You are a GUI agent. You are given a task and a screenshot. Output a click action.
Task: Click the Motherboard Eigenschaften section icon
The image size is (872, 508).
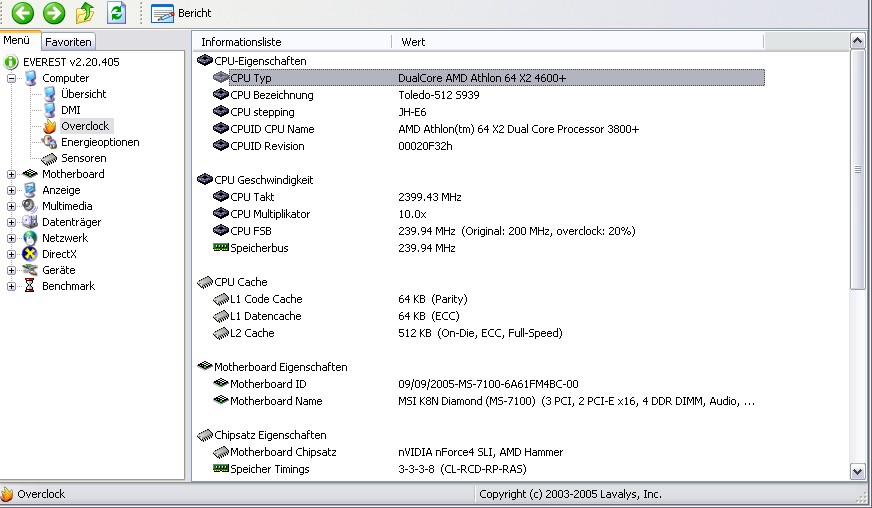[205, 366]
